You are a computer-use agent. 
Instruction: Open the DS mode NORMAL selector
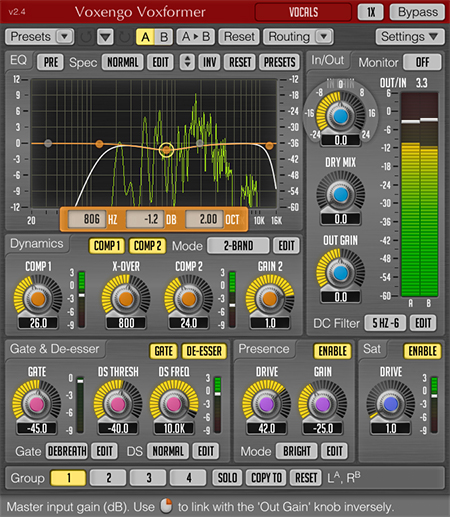pyautogui.click(x=168, y=451)
